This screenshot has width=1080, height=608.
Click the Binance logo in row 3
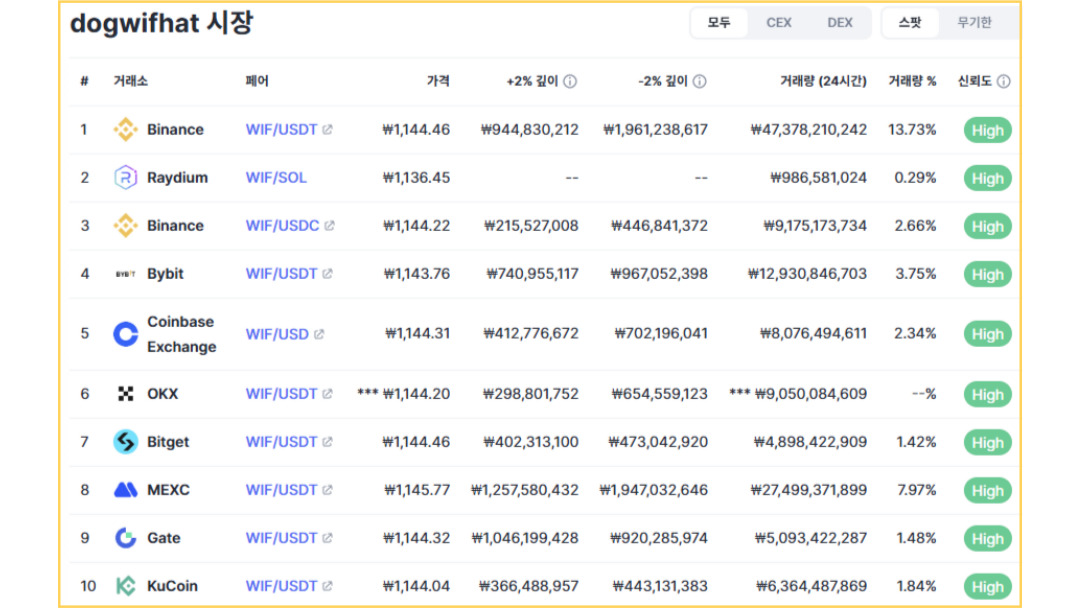point(125,226)
